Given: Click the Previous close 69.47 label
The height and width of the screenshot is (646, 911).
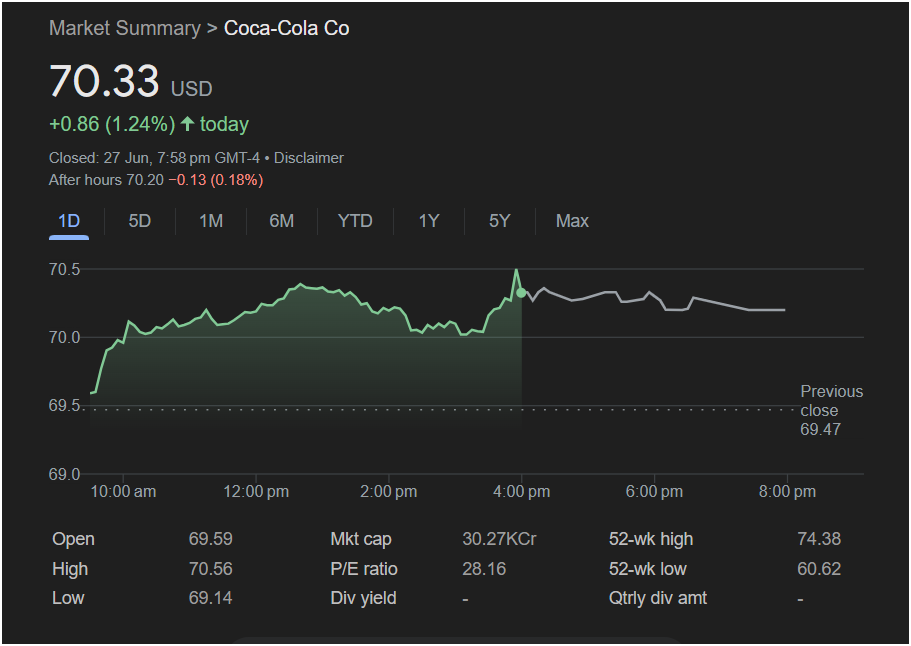Looking at the screenshot, I should [x=831, y=410].
